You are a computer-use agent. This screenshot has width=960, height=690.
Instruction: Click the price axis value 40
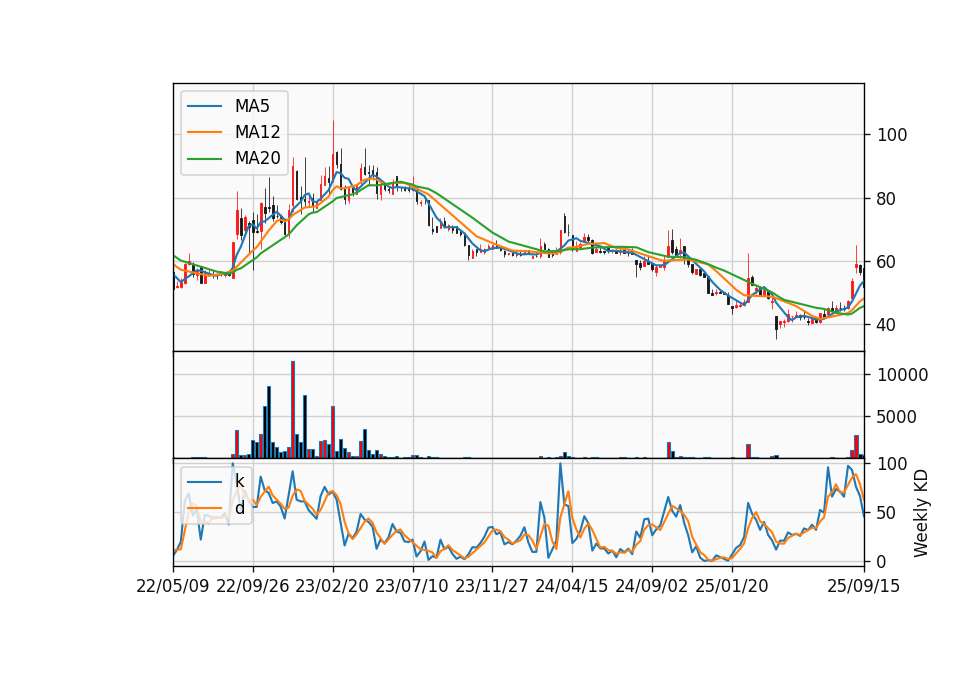887,325
